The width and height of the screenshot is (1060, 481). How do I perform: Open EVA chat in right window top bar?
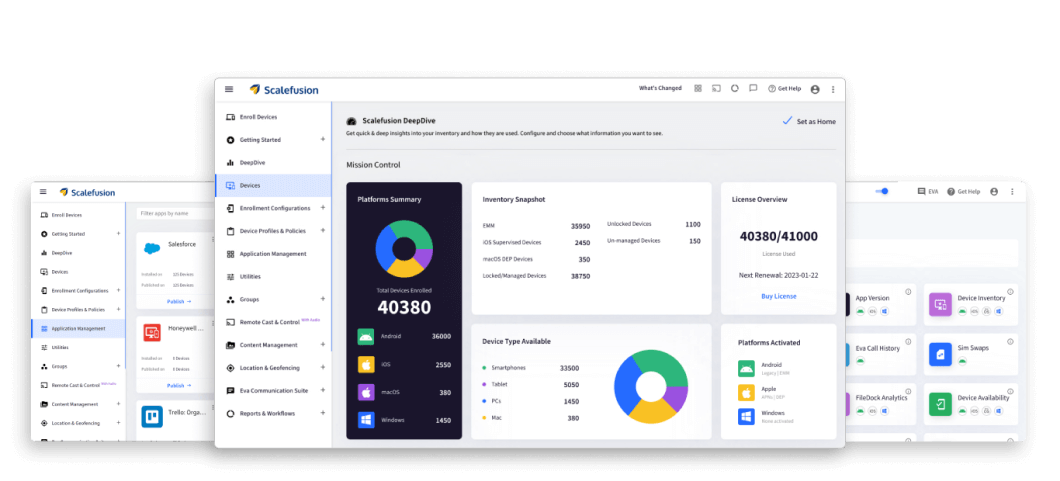point(928,192)
